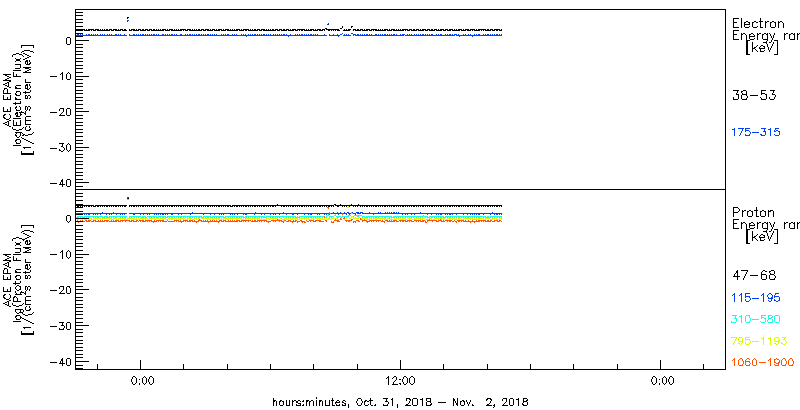Select the proton 47-68 keV legend entry

[754, 276]
